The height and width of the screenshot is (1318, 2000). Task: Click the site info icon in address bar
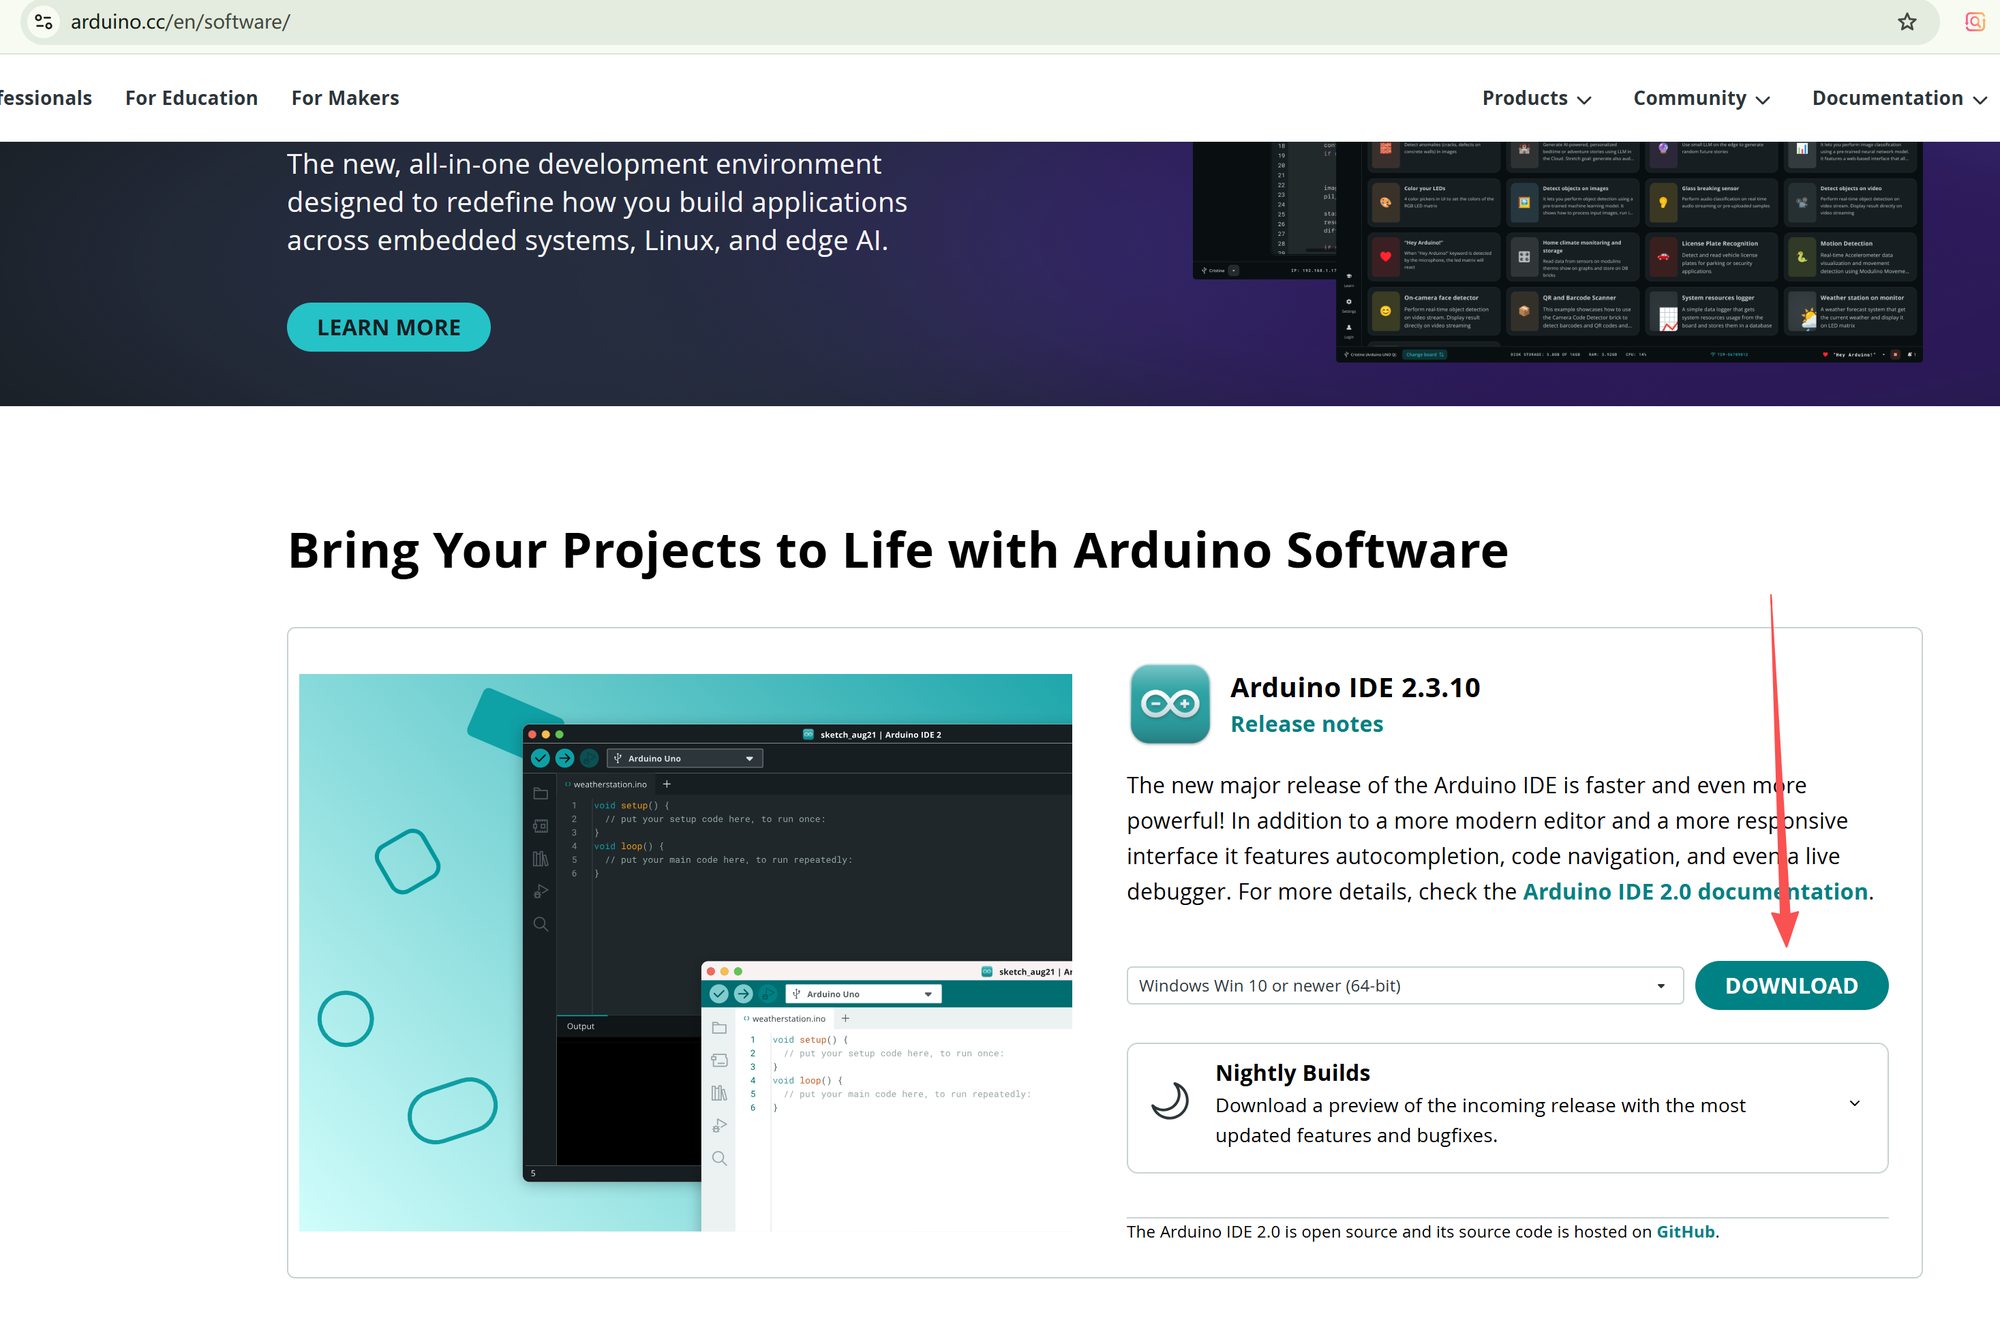[43, 21]
